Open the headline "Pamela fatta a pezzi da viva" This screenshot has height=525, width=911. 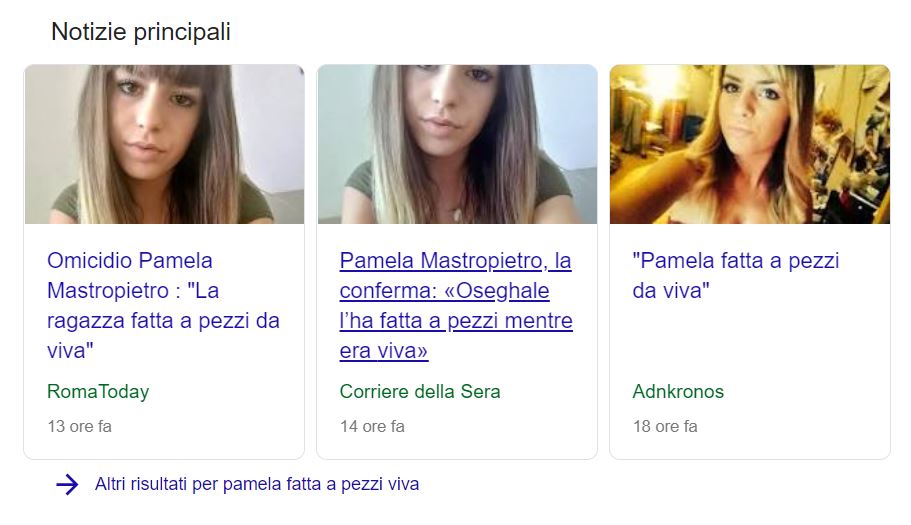(x=736, y=275)
